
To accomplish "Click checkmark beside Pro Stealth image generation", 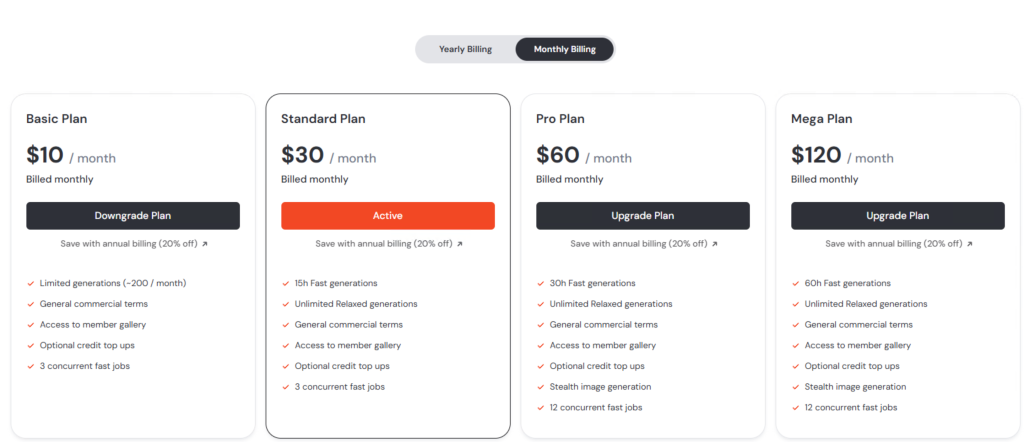I will tap(541, 387).
